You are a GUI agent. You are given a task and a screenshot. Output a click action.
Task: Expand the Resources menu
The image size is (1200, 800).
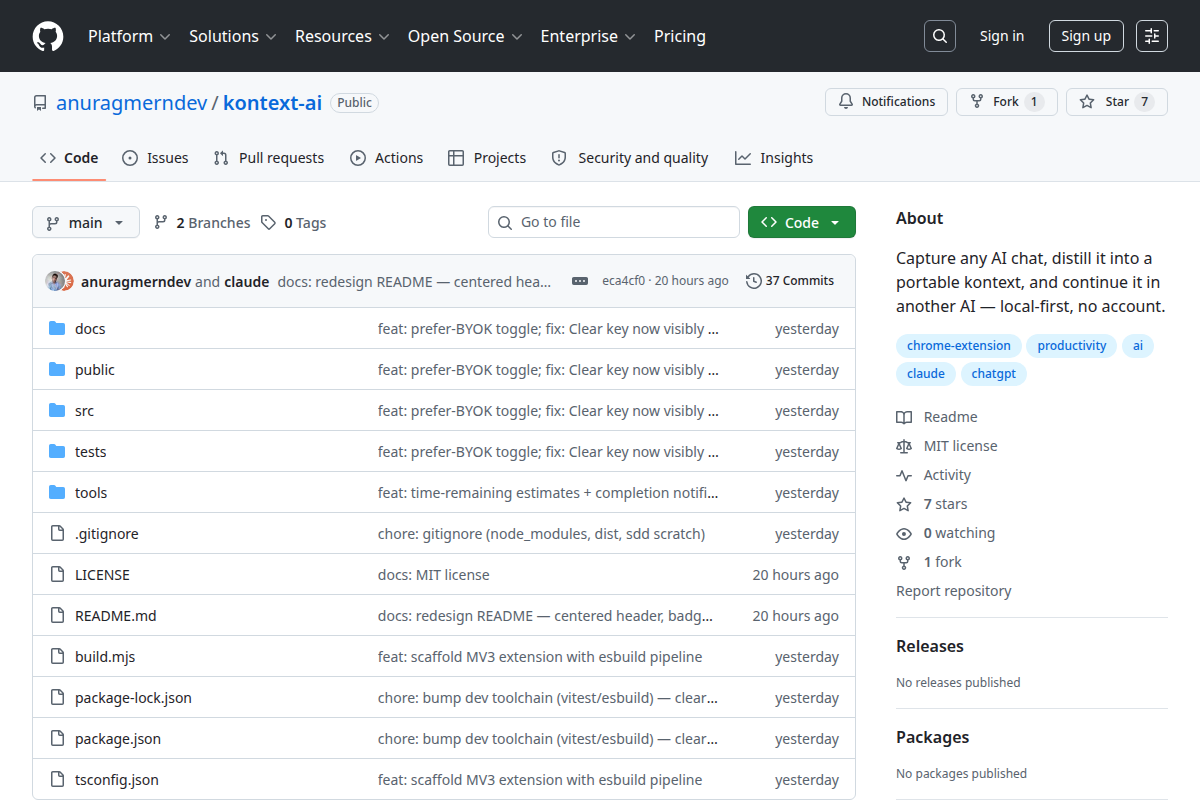pos(341,36)
